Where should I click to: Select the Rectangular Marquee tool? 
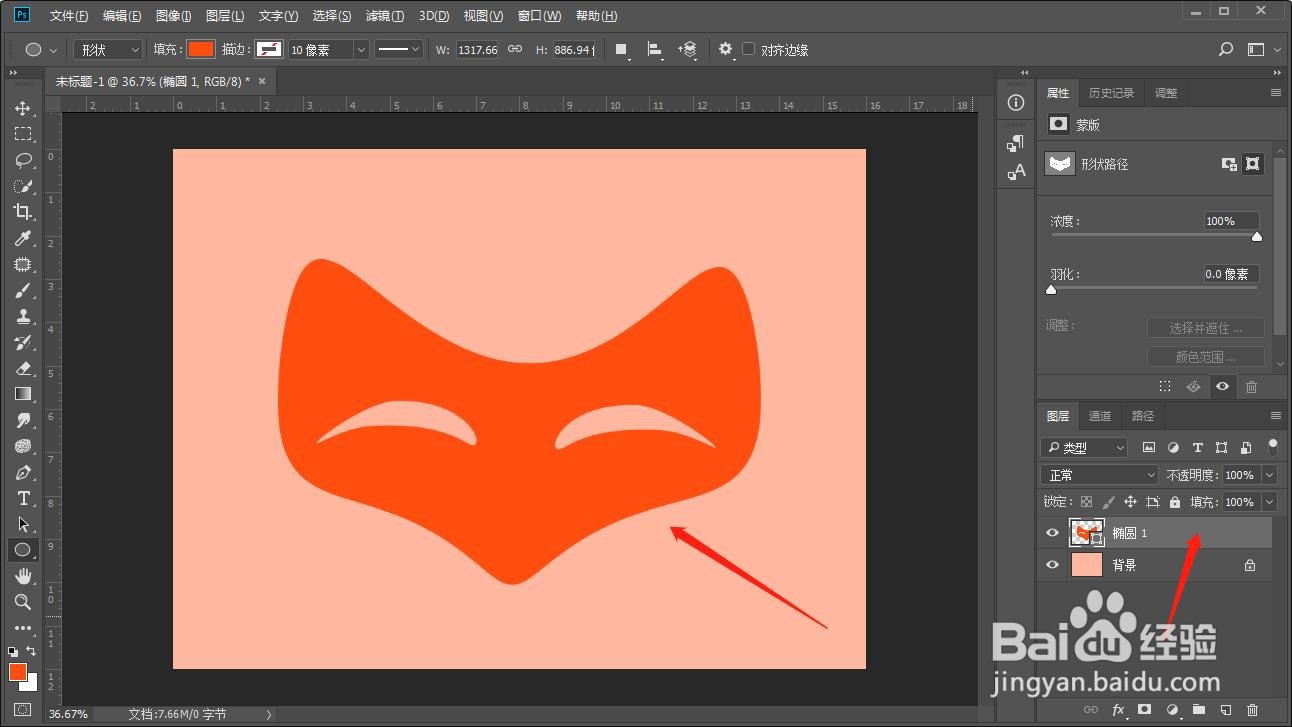tap(22, 134)
